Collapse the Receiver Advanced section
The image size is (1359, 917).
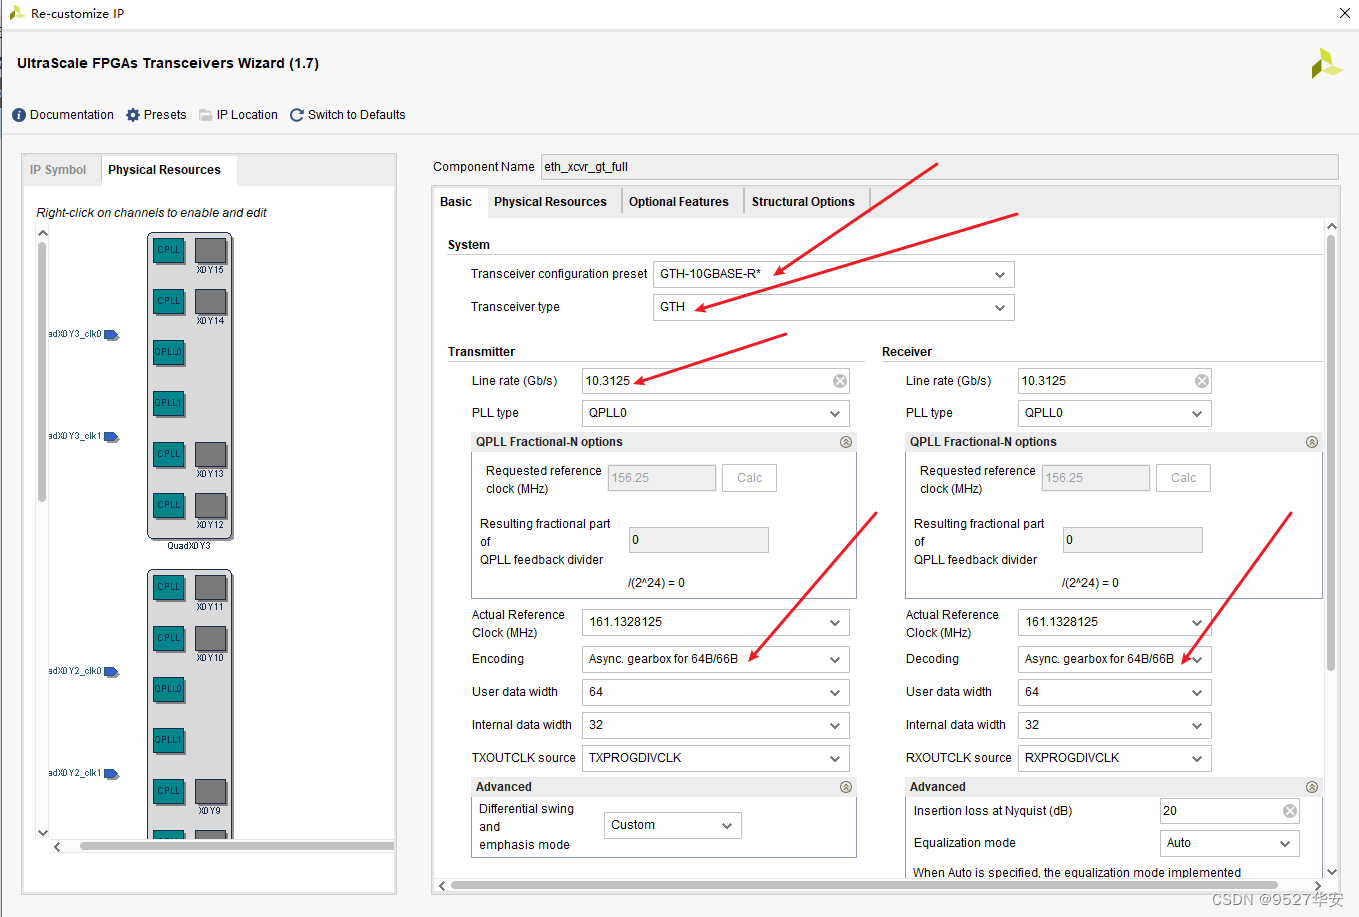1312,787
